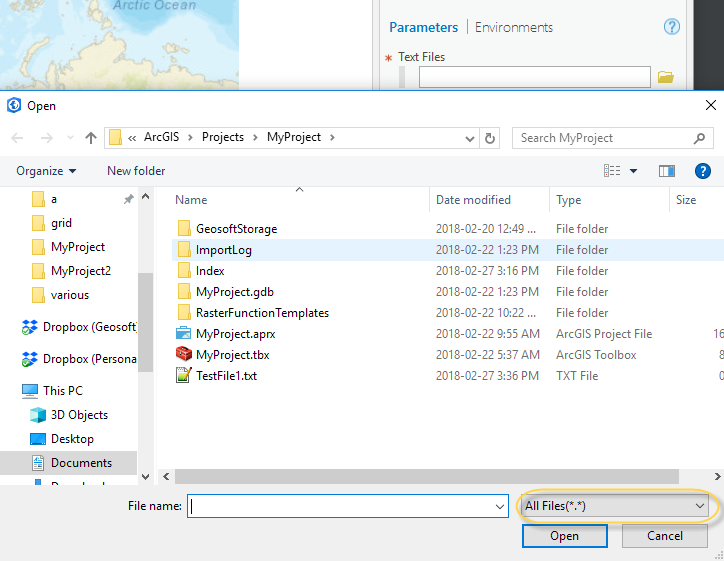The height and width of the screenshot is (561, 724).
Task: Click ArcGIS in the address path
Action: pos(161,137)
